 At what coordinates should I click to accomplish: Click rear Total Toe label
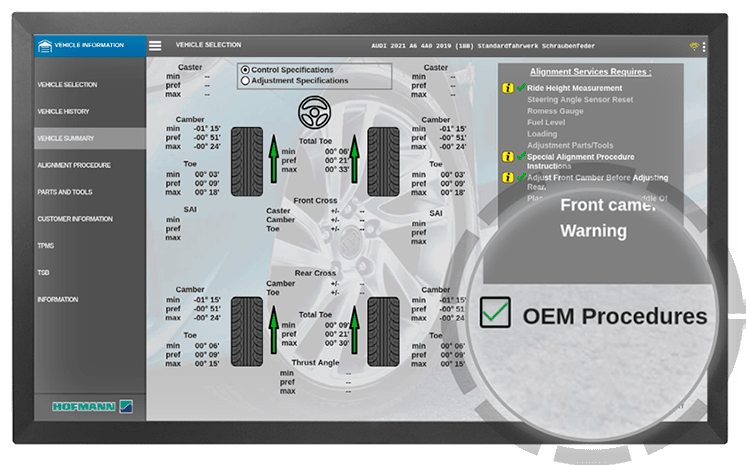(315, 315)
